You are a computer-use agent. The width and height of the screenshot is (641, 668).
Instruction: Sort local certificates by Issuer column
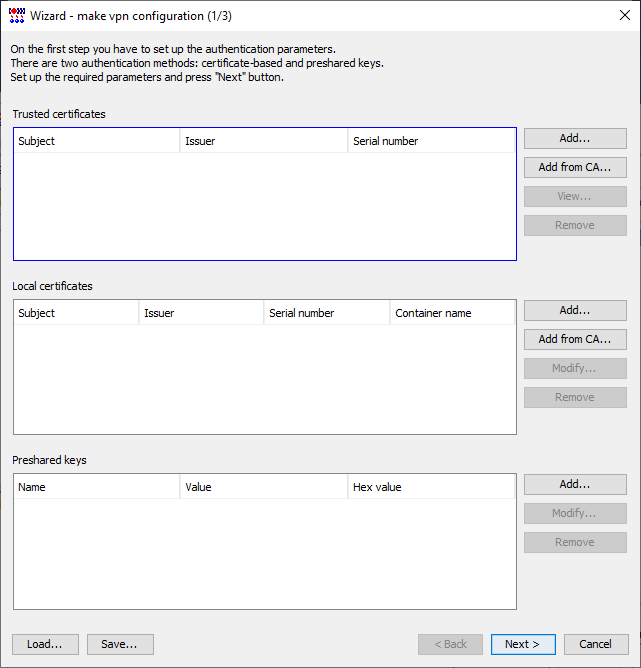(201, 313)
